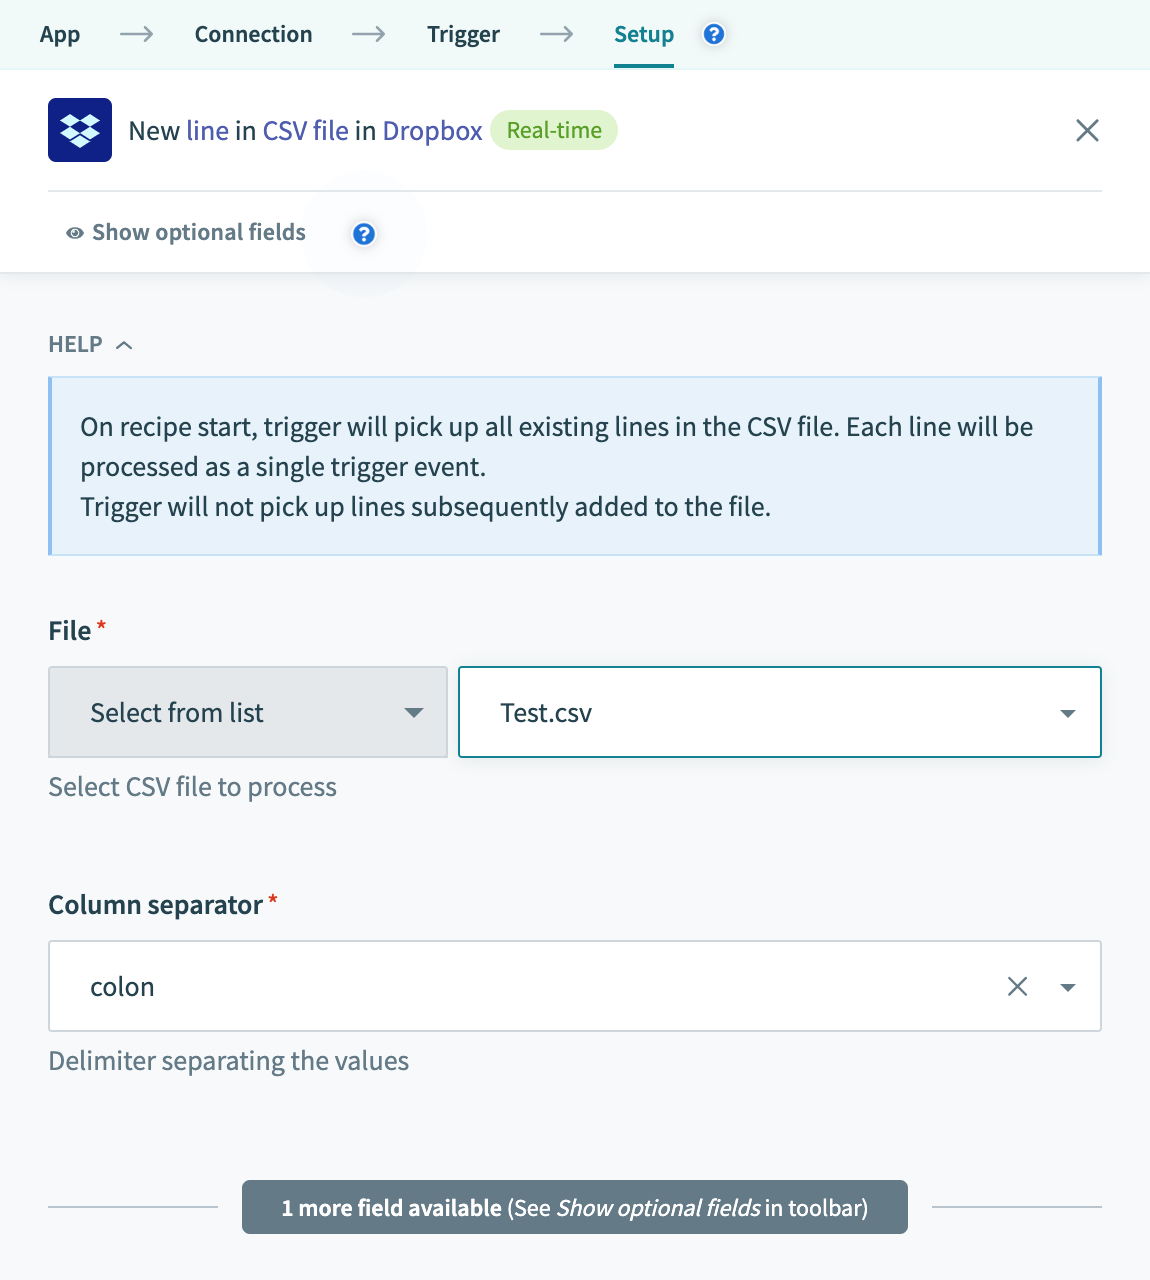The height and width of the screenshot is (1280, 1150).
Task: Open the Select from list dropdown
Action: (x=413, y=712)
